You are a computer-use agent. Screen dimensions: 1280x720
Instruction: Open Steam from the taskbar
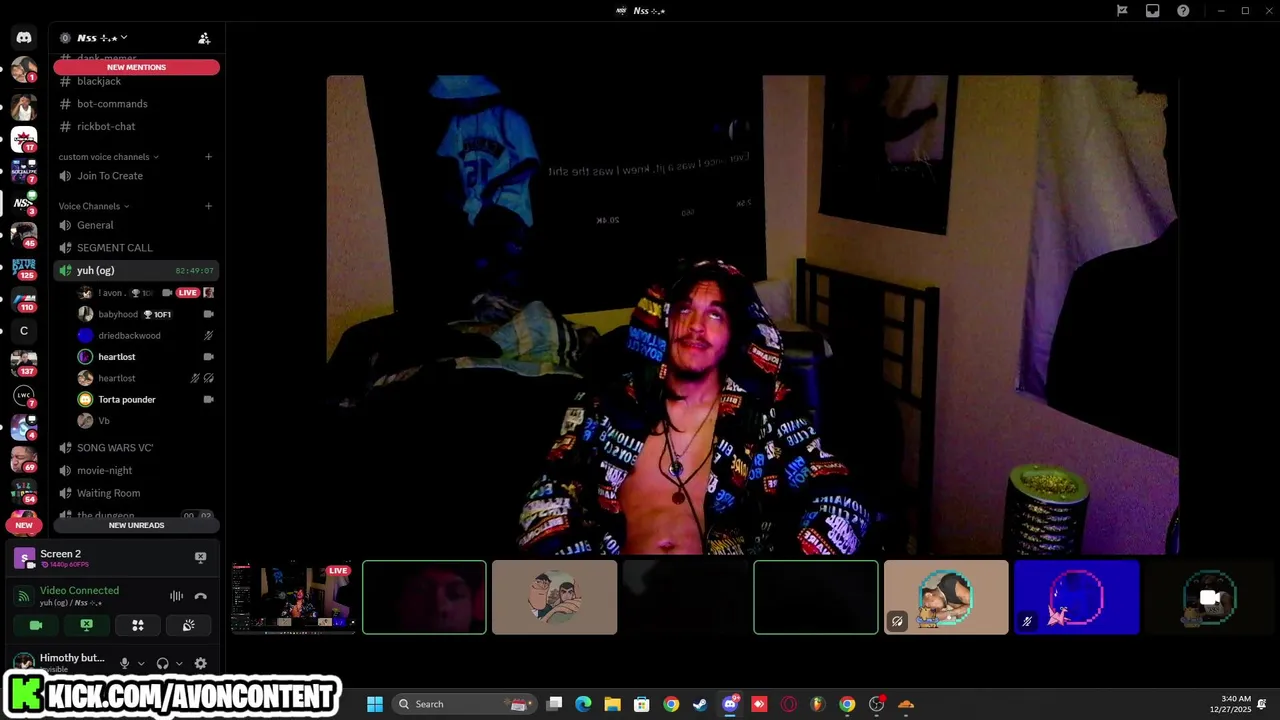[700, 704]
